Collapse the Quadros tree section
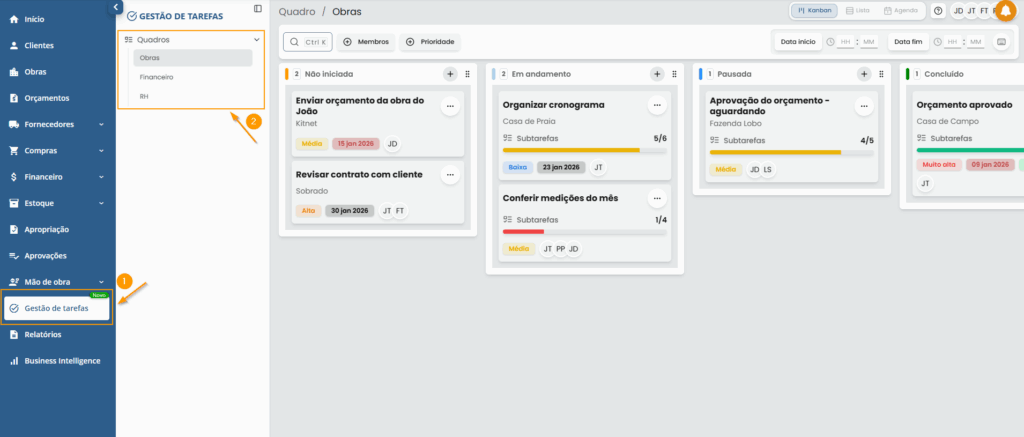The height and width of the screenshot is (437, 1024). point(257,40)
